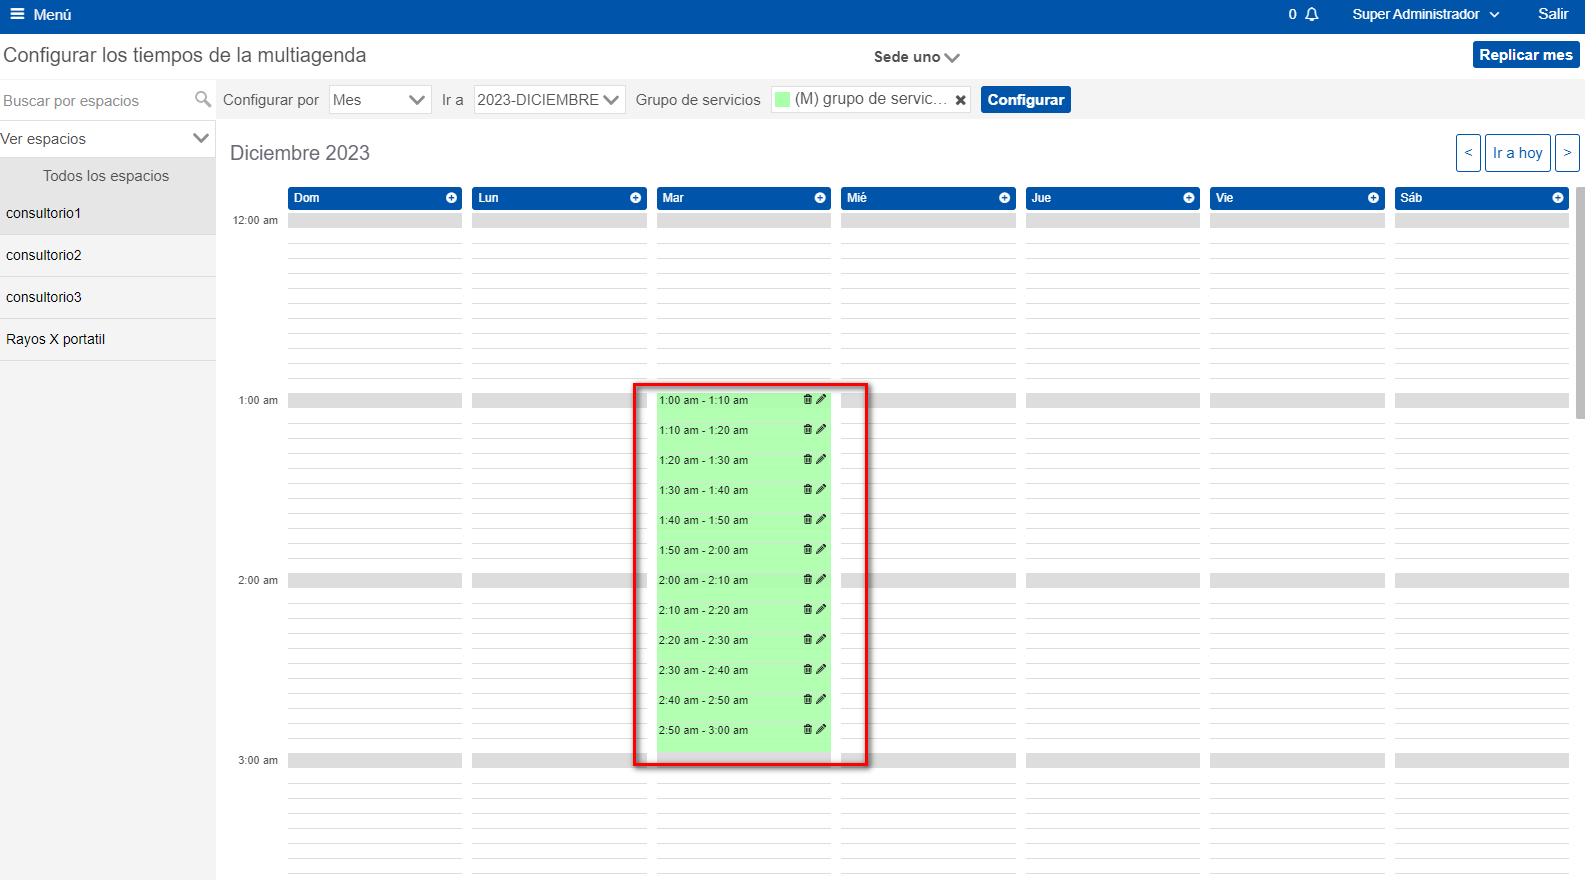Screen dimensions: 1585x880
Task: Click the Mar day column header
Action: [744, 198]
